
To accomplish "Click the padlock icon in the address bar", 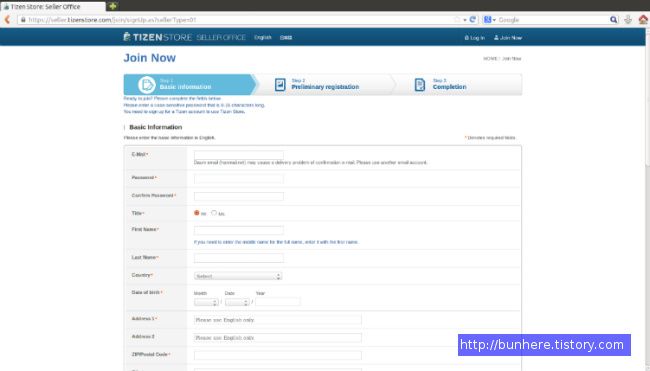I will click(23, 19).
